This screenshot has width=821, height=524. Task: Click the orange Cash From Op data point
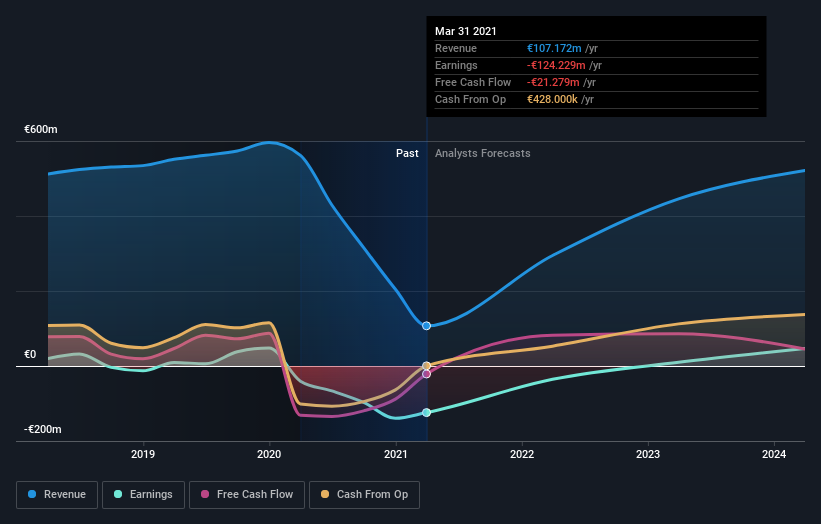tap(426, 366)
